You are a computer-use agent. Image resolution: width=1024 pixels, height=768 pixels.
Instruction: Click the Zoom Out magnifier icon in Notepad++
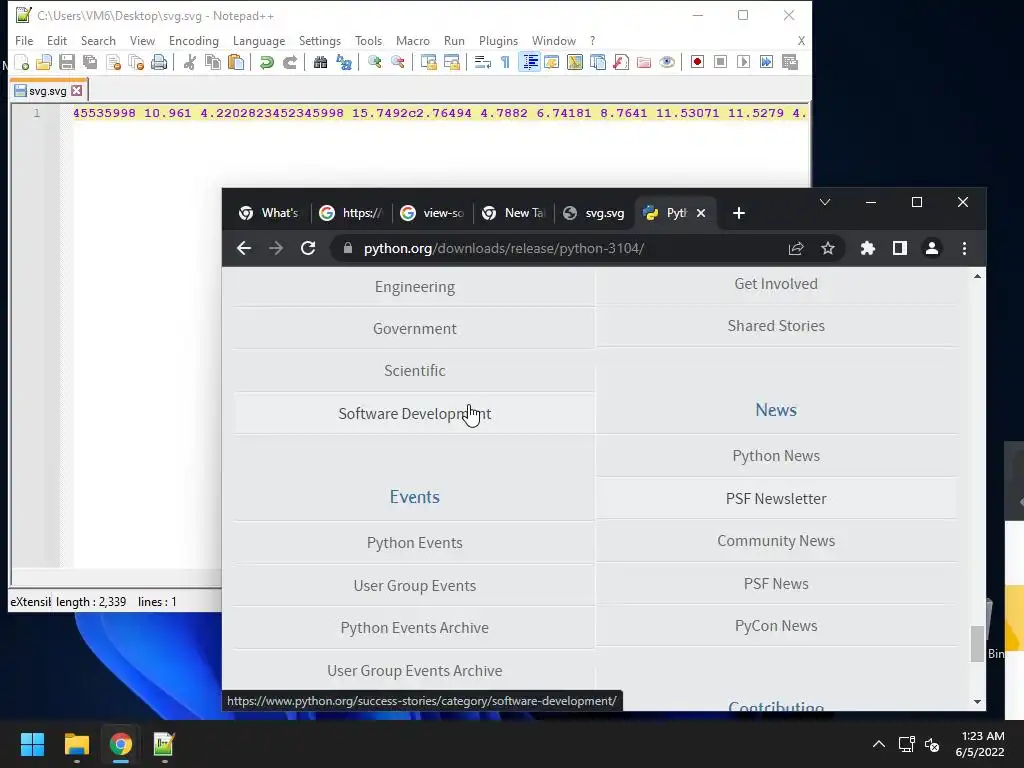pyautogui.click(x=397, y=62)
